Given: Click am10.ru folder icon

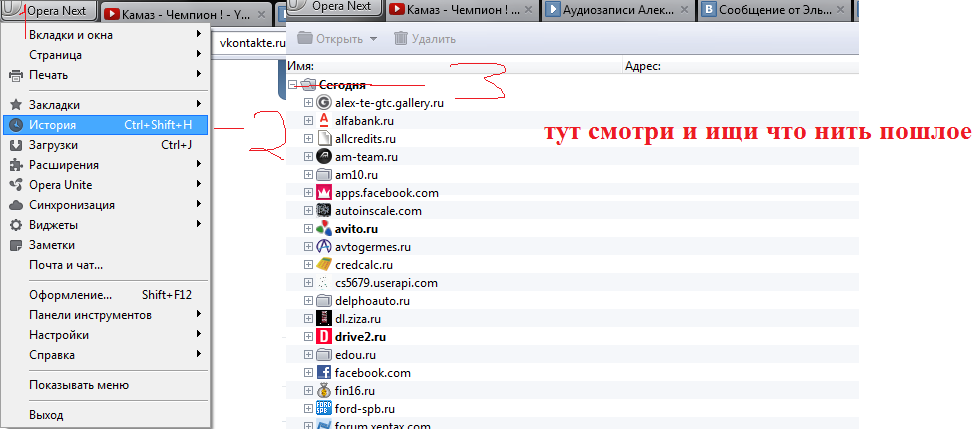Looking at the screenshot, I should pyautogui.click(x=324, y=175).
